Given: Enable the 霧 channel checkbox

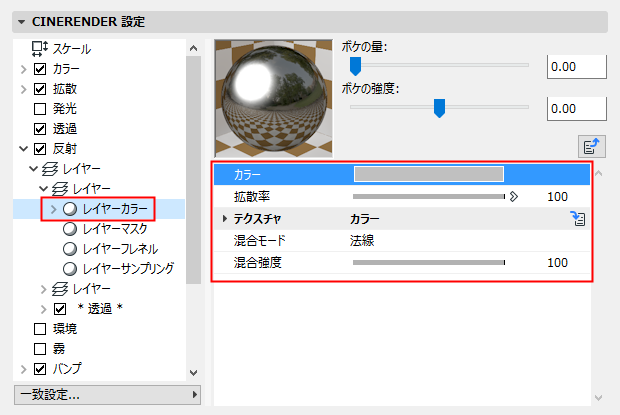Looking at the screenshot, I should 40,349.
